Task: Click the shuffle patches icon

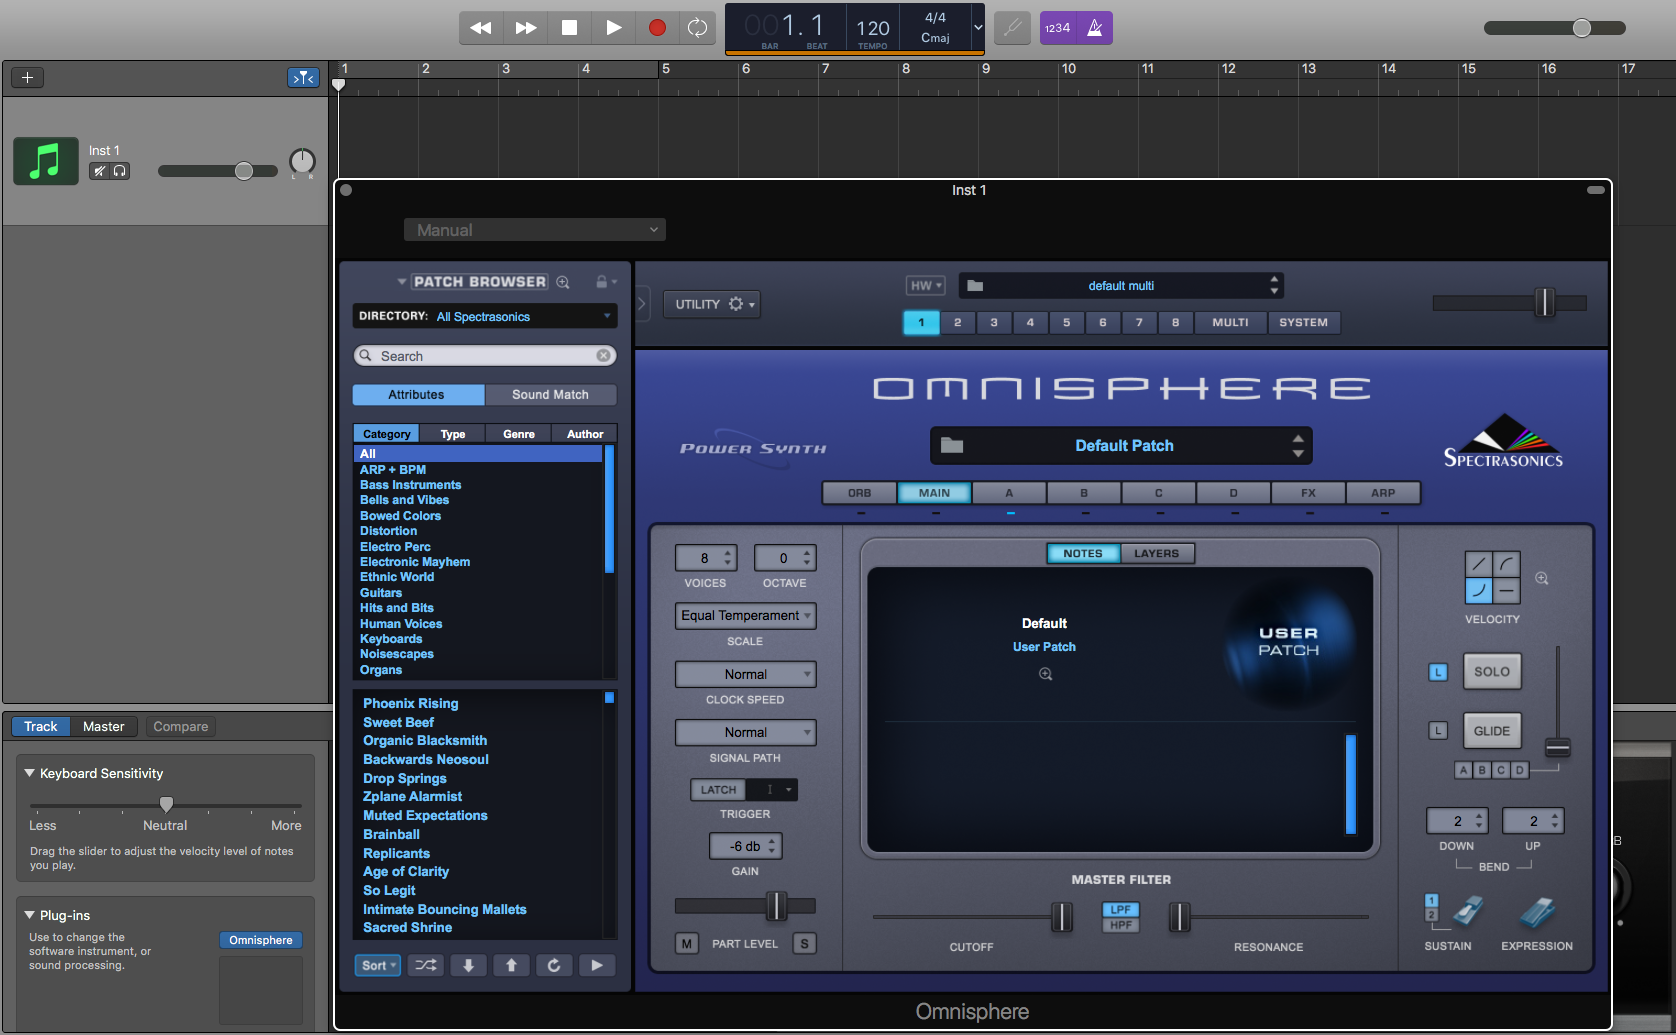Action: click(425, 965)
